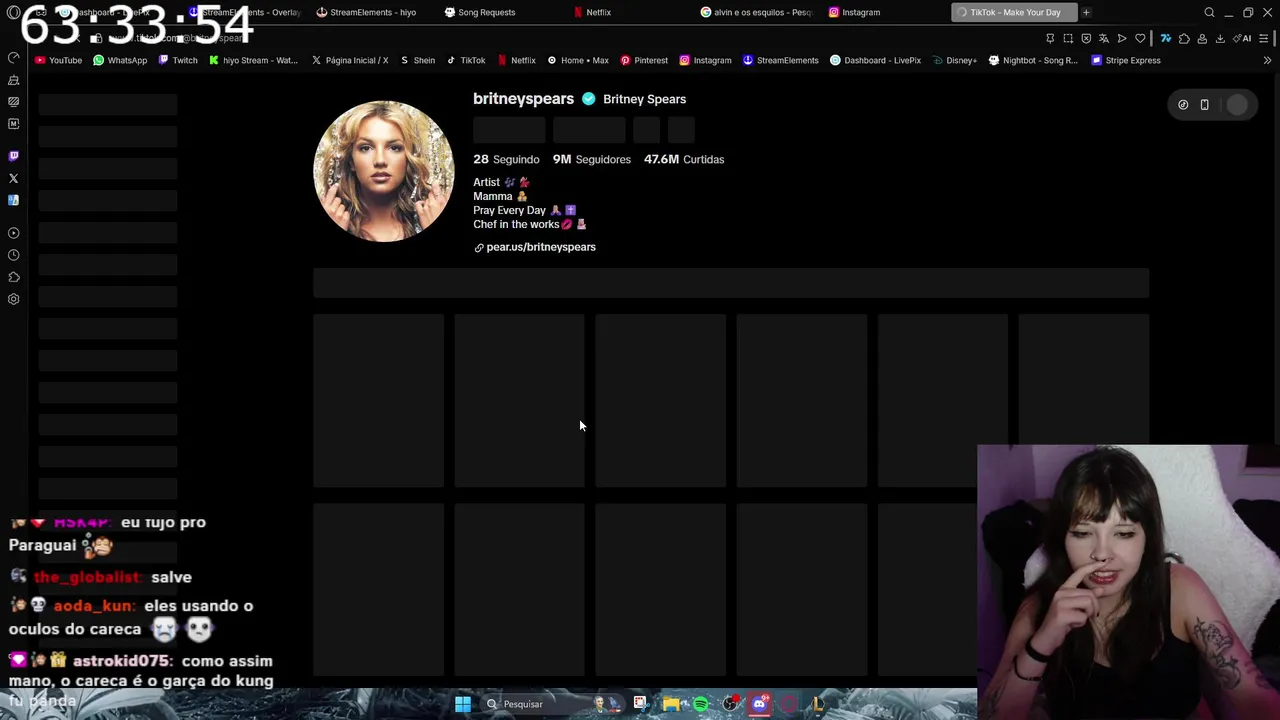The width and height of the screenshot is (1280, 720).
Task: Open the X sidebar panel icon
Action: click(13, 178)
